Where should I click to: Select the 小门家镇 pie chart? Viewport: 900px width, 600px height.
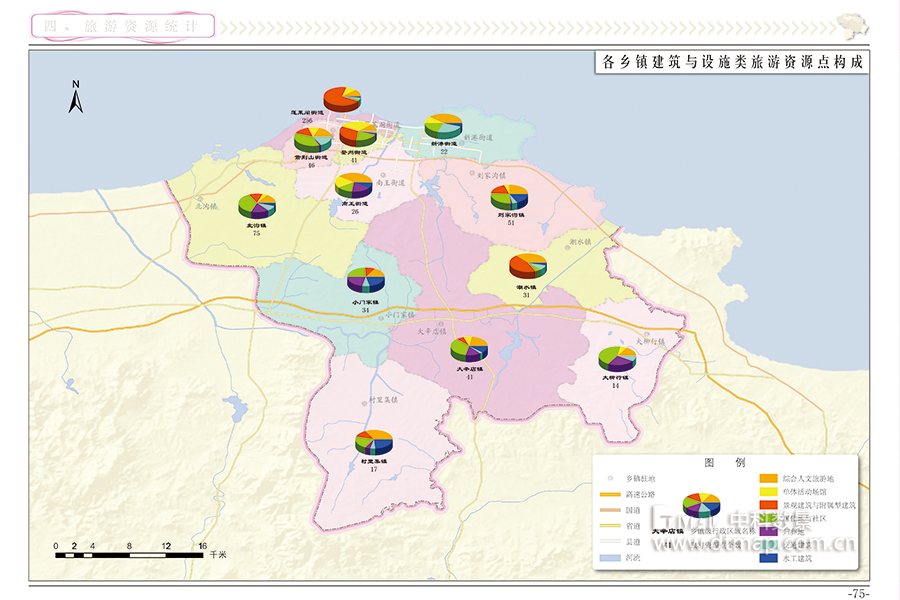[366, 280]
